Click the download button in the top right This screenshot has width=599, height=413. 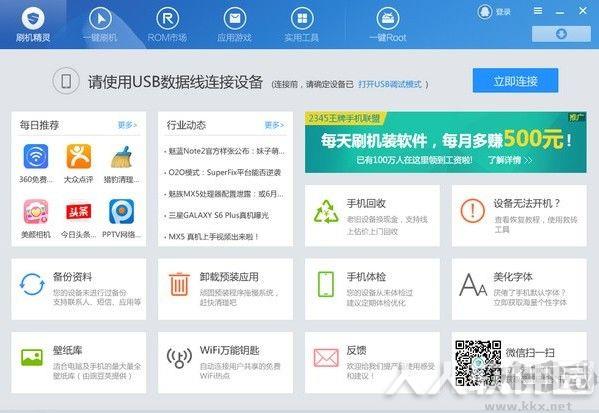click(x=561, y=34)
